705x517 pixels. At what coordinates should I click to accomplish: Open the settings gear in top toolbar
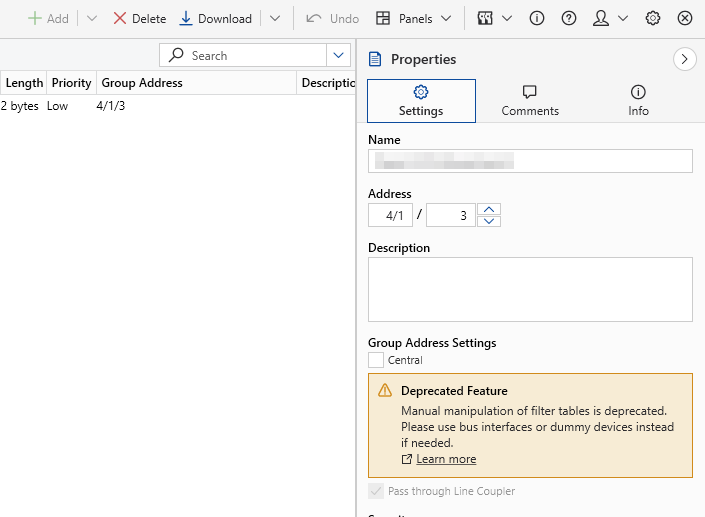[x=653, y=19]
